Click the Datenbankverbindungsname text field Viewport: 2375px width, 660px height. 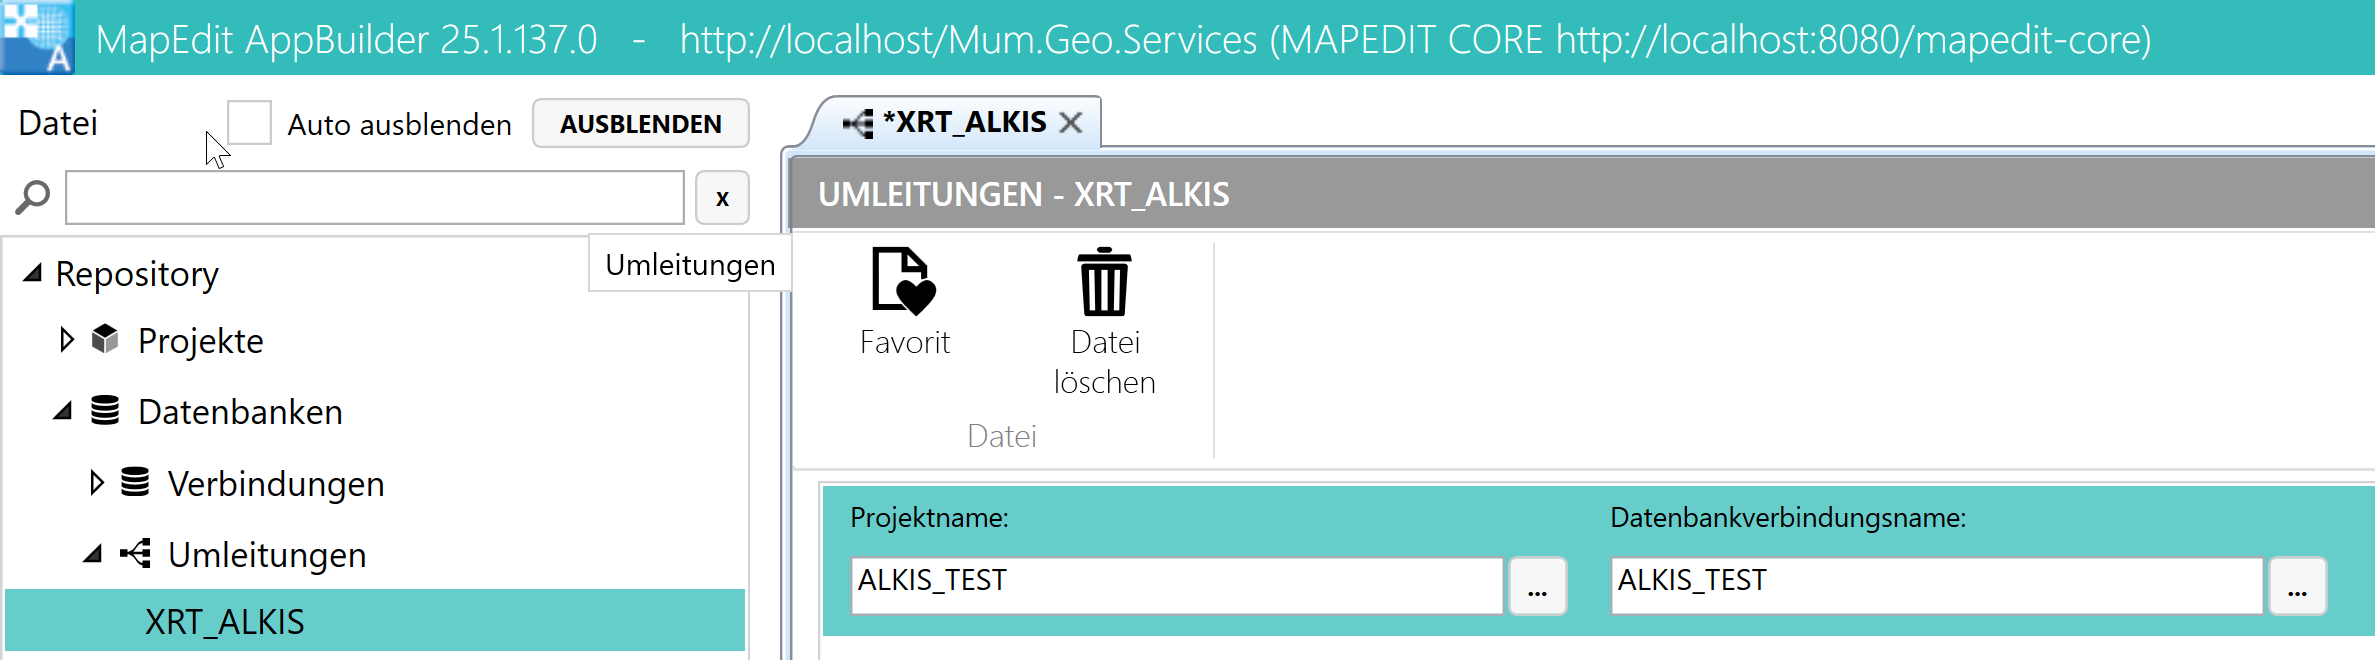click(x=1935, y=586)
